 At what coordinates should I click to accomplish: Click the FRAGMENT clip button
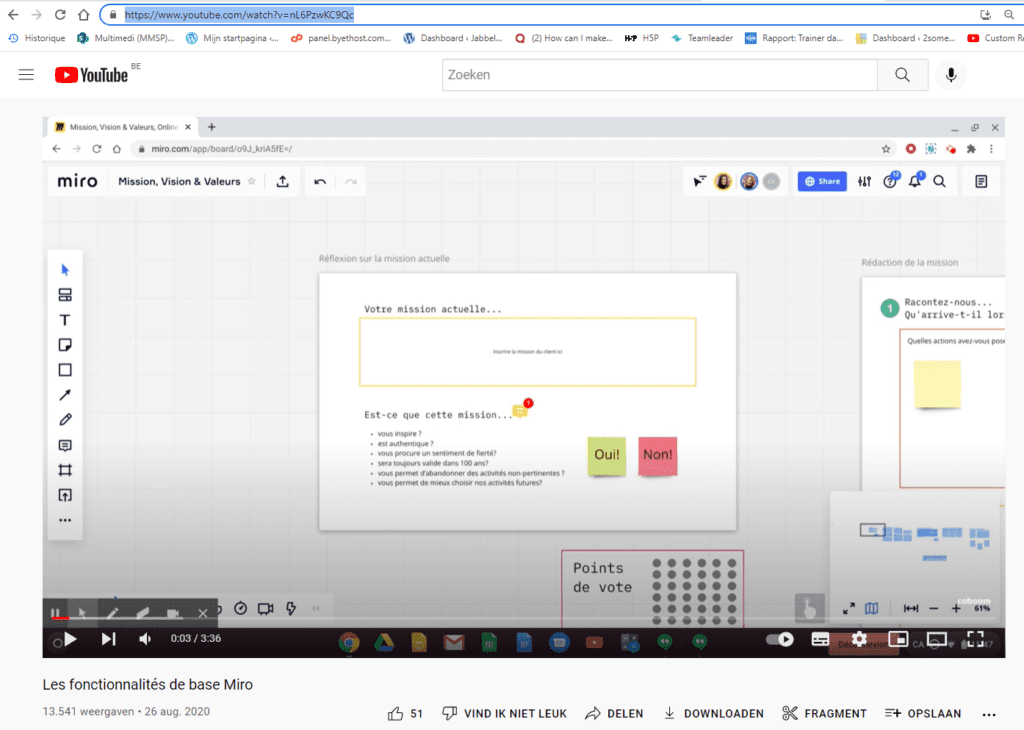[x=824, y=714]
